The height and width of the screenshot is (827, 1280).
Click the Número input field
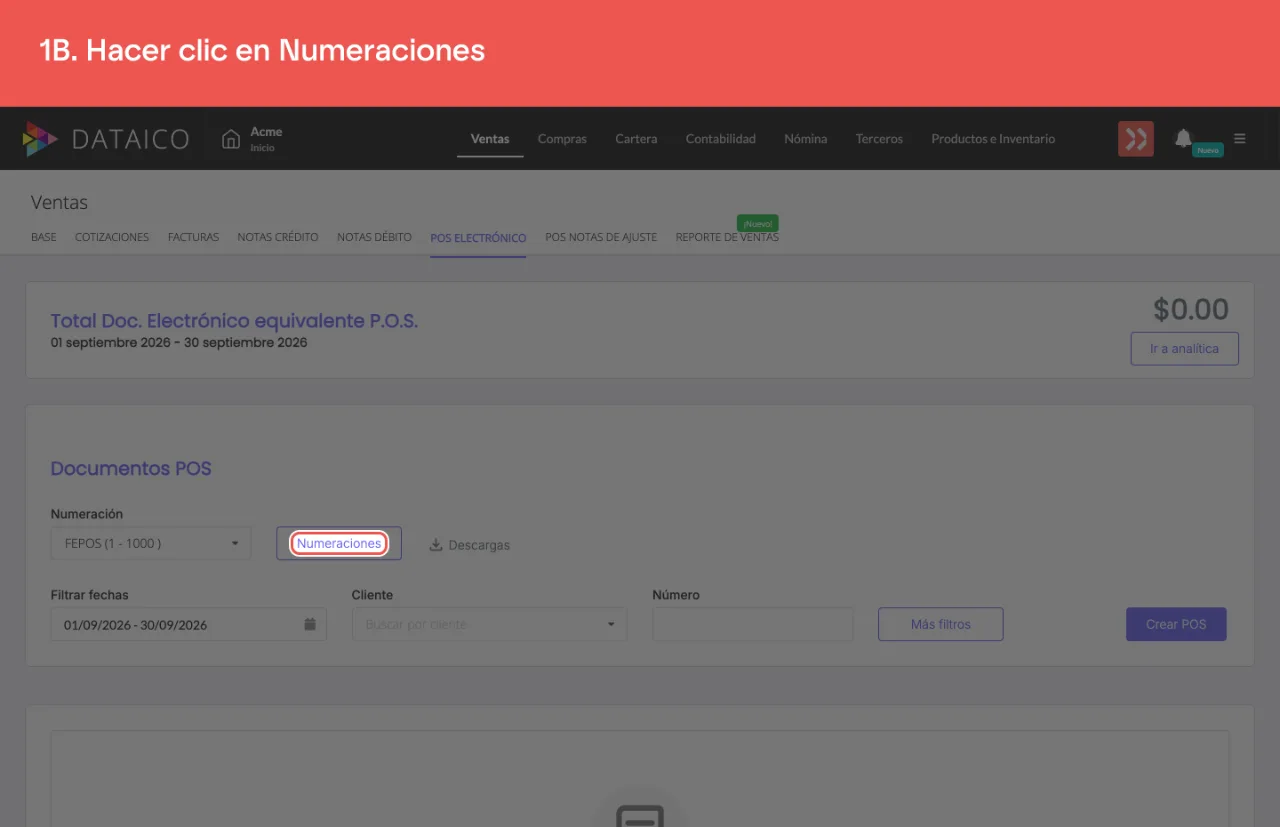point(753,624)
